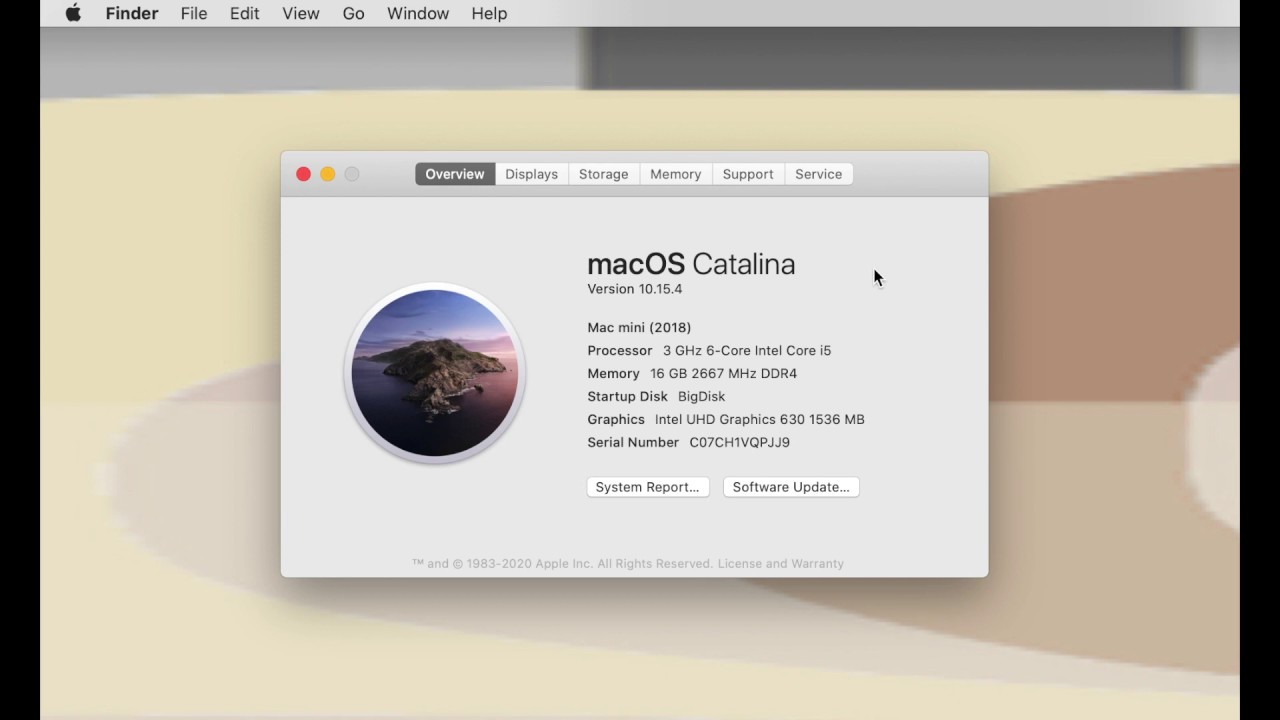The height and width of the screenshot is (720, 1280).
Task: Click the 3 GHz 6-Core Intel Core i5 value
Action: (x=747, y=351)
